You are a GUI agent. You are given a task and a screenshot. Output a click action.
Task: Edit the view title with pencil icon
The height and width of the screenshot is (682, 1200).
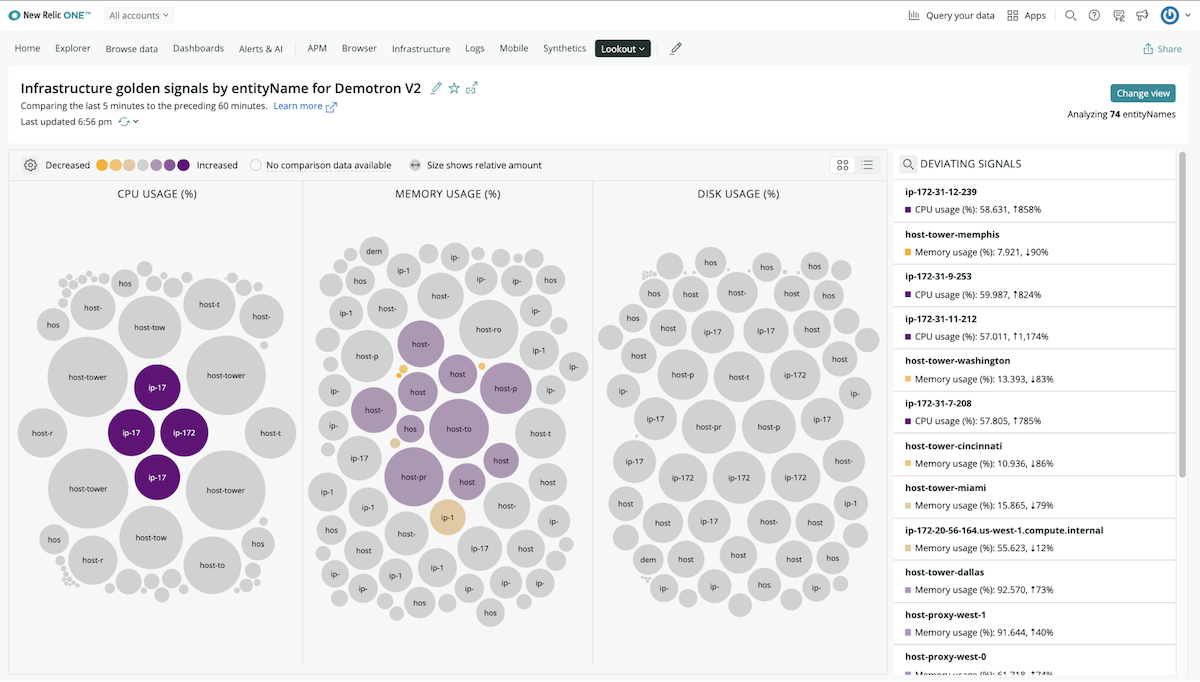[436, 88]
